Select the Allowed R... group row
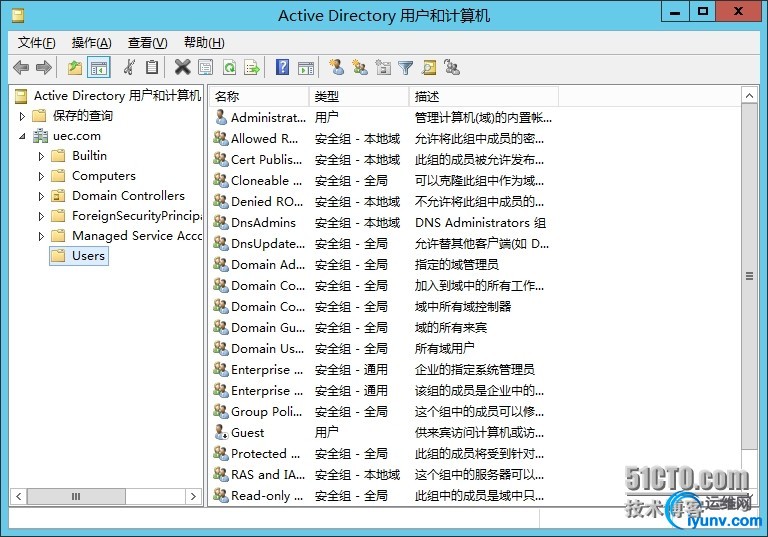768x537 pixels. 383,138
